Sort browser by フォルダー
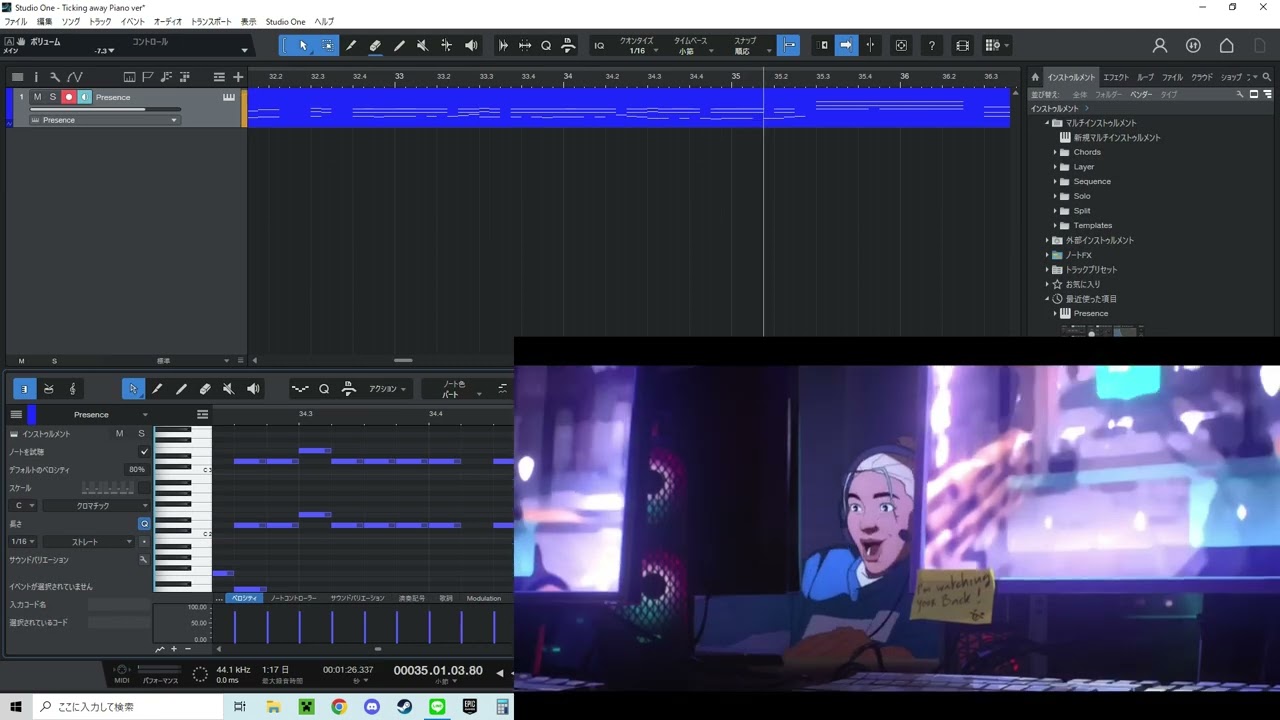1280x720 pixels. pyautogui.click(x=1108, y=95)
